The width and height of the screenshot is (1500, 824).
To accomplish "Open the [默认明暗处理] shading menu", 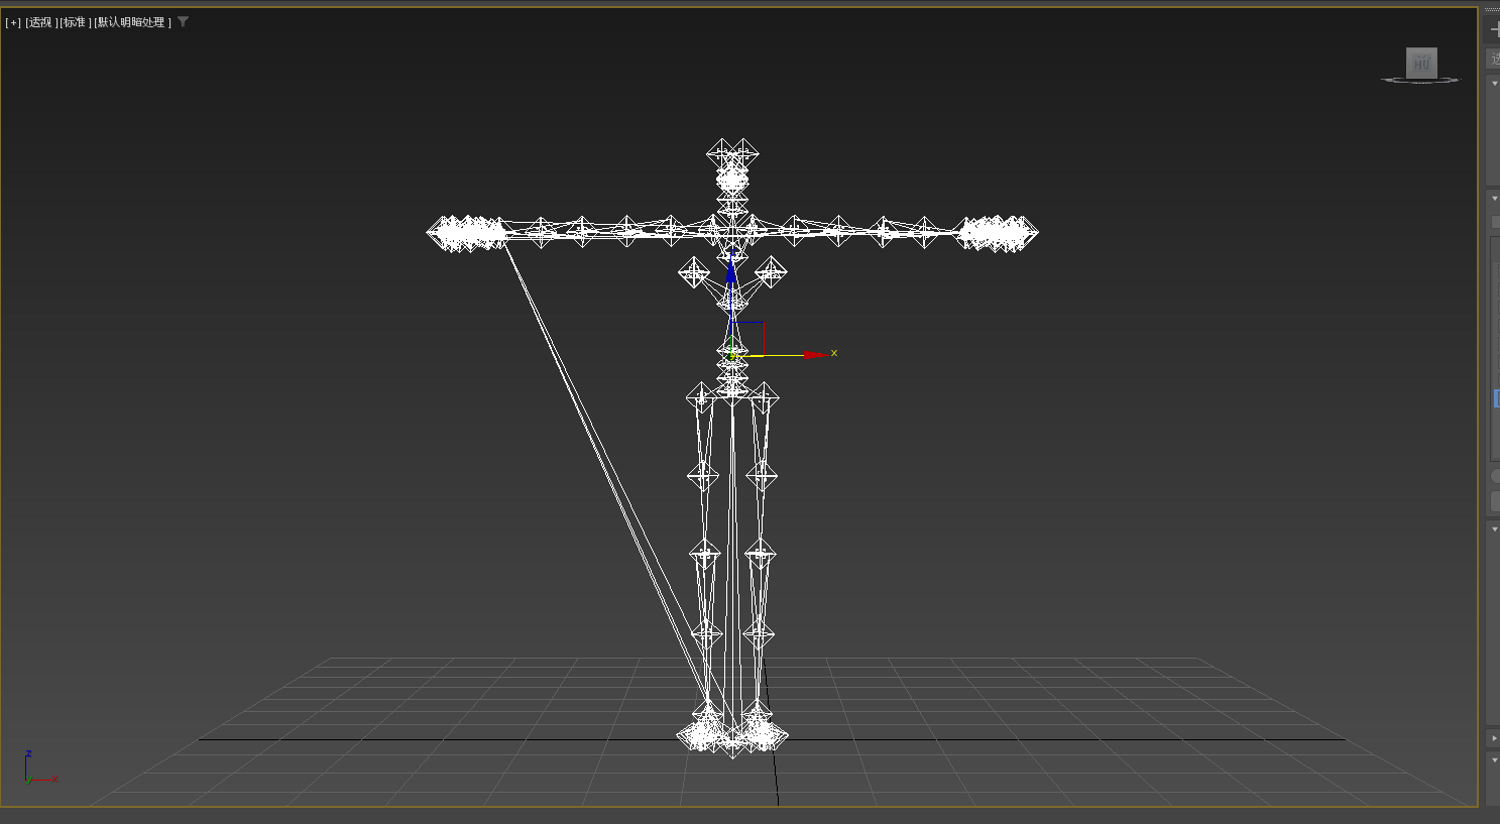I will click(133, 22).
